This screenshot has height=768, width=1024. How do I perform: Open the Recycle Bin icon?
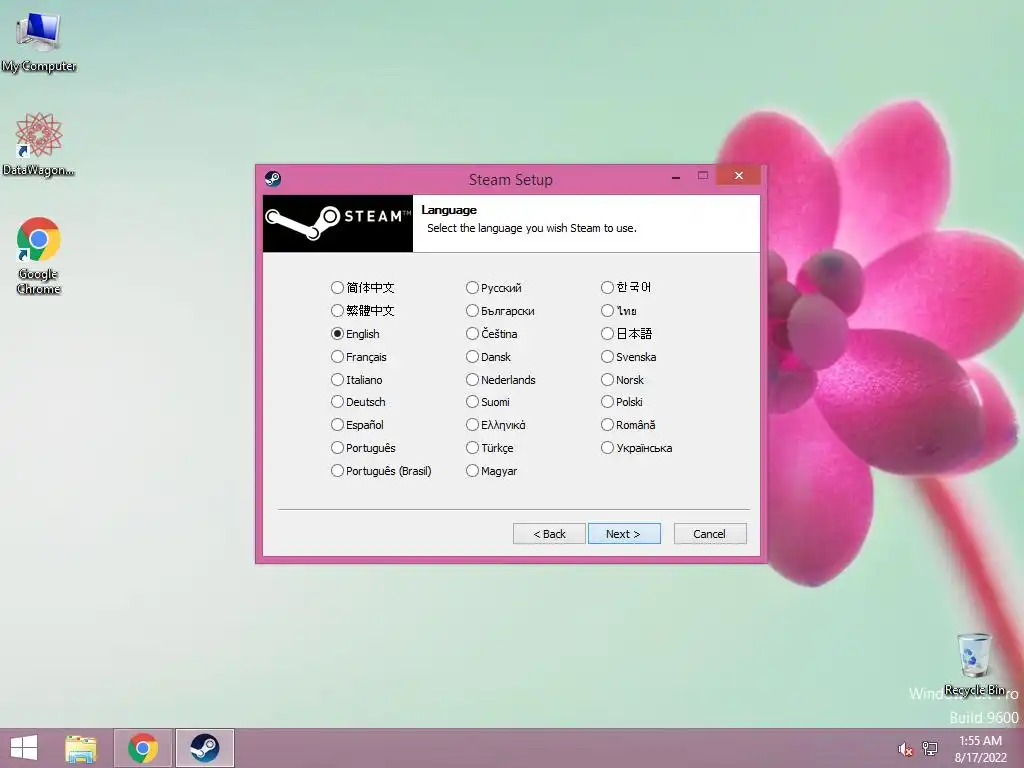974,664
